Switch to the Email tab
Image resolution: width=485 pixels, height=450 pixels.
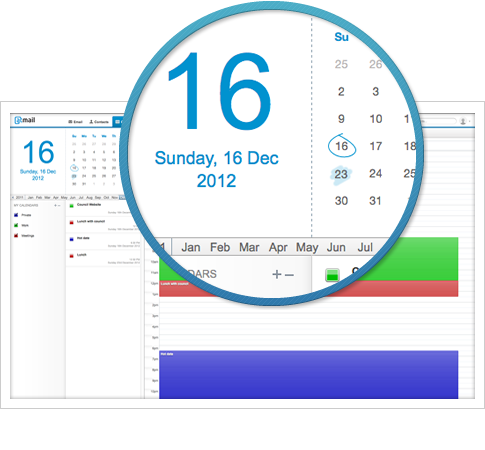[75, 122]
